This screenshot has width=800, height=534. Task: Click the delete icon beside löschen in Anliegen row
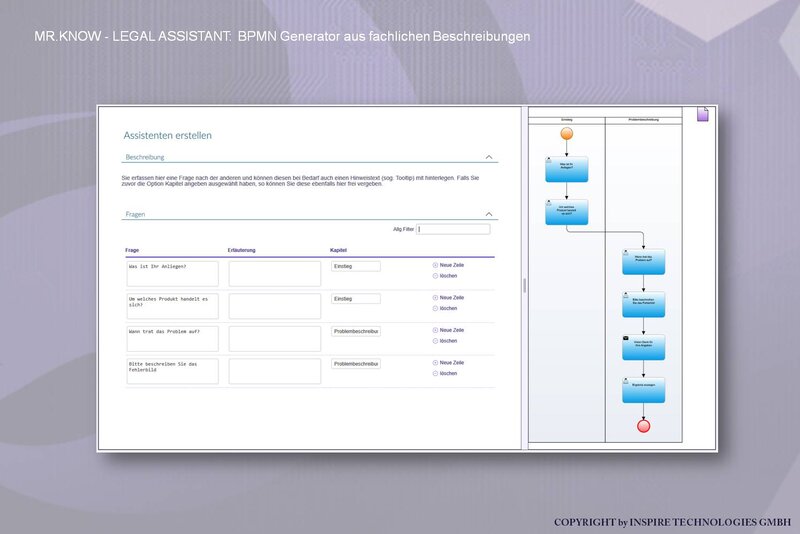(x=435, y=276)
